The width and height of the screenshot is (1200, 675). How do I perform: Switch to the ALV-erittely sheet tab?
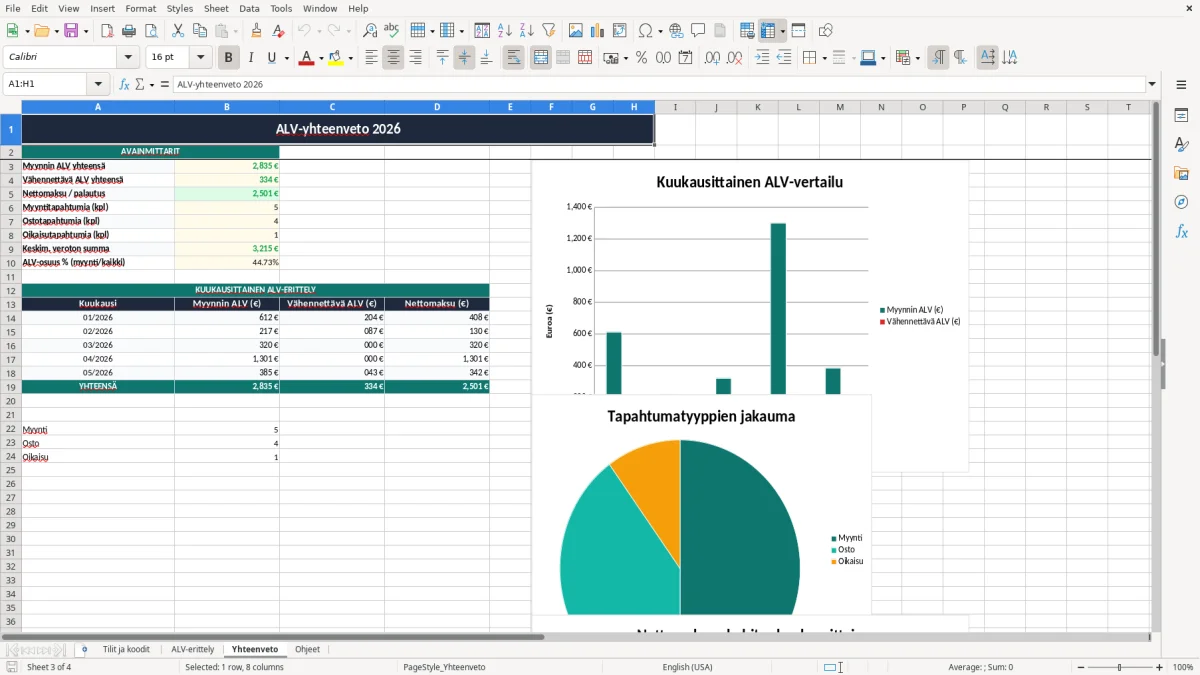[x=192, y=649]
